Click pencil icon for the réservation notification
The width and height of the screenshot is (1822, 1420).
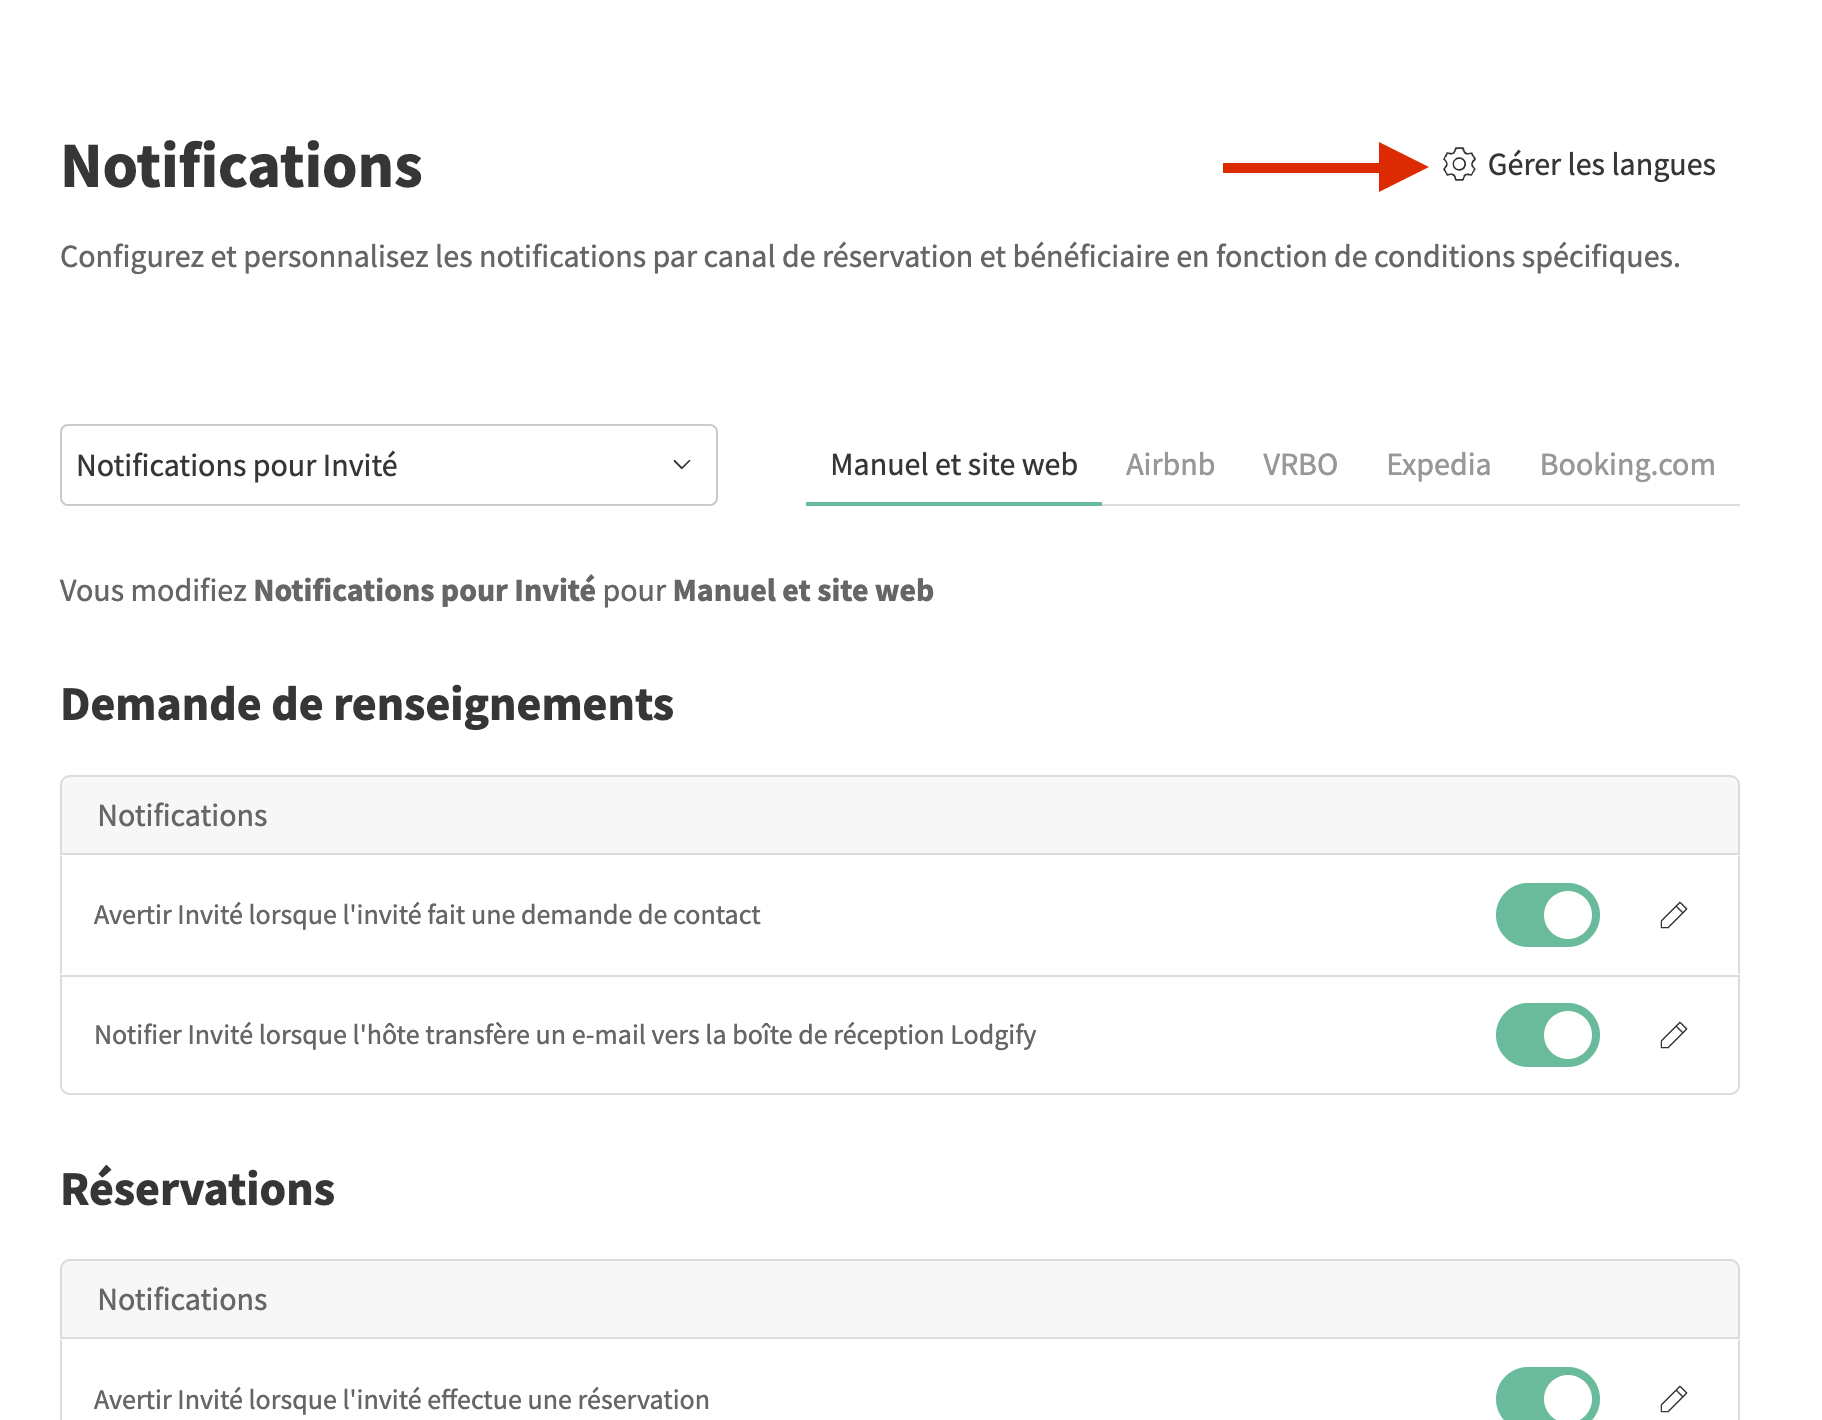click(1673, 1399)
